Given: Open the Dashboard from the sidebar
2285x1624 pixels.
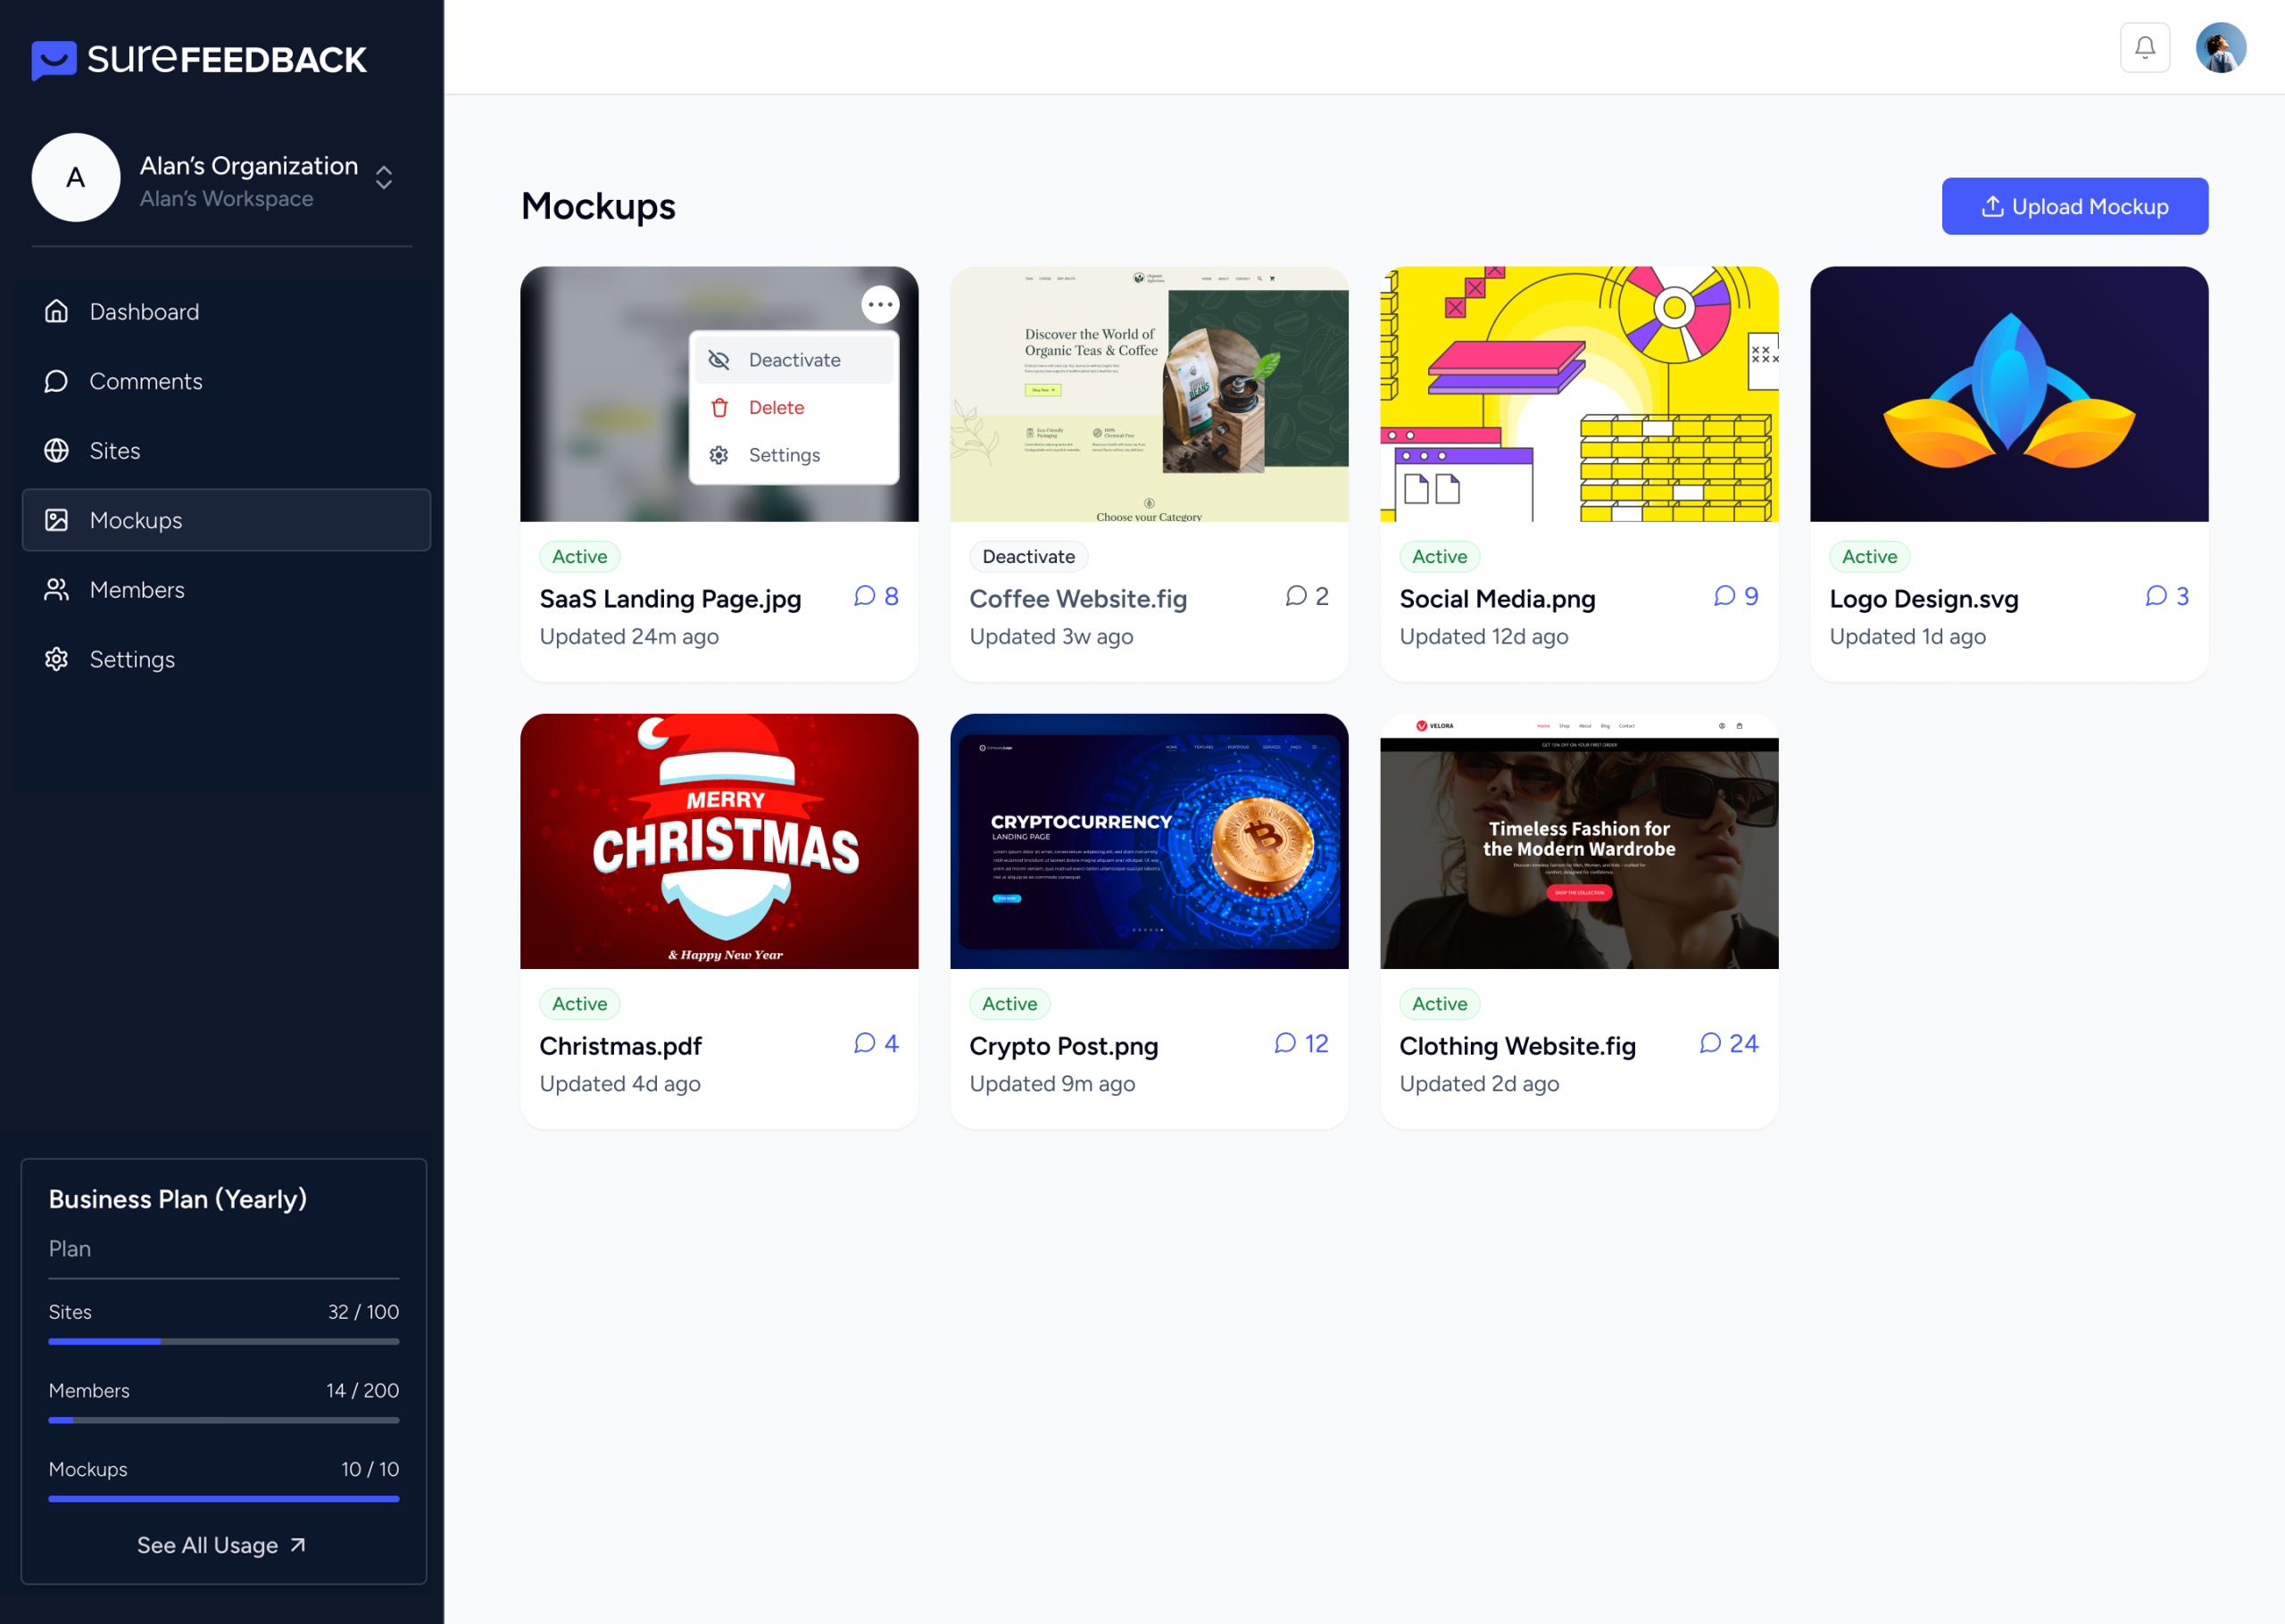Looking at the screenshot, I should point(143,311).
